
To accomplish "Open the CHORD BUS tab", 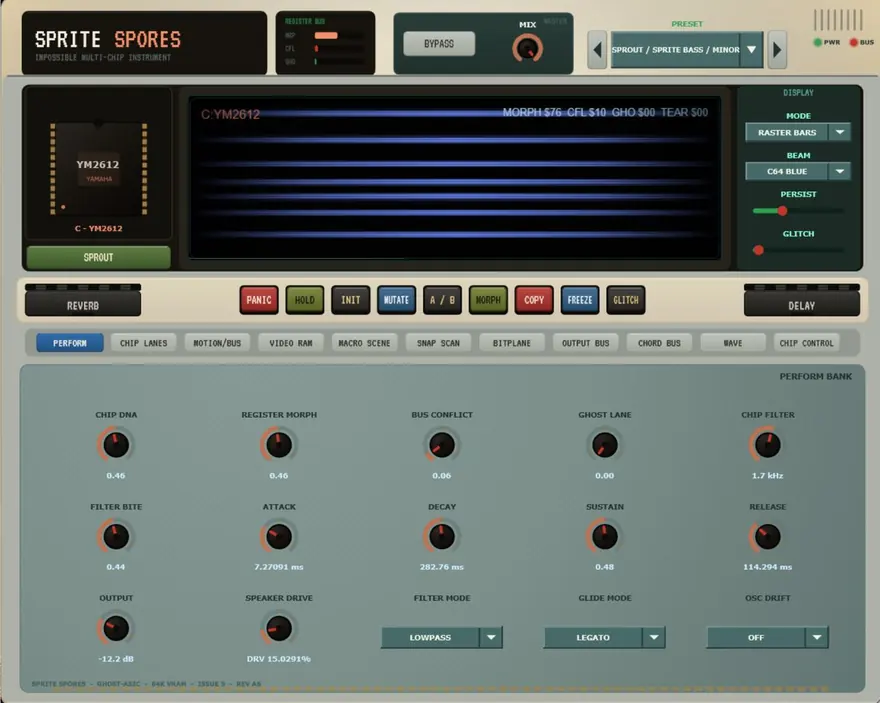I will click(x=659, y=343).
